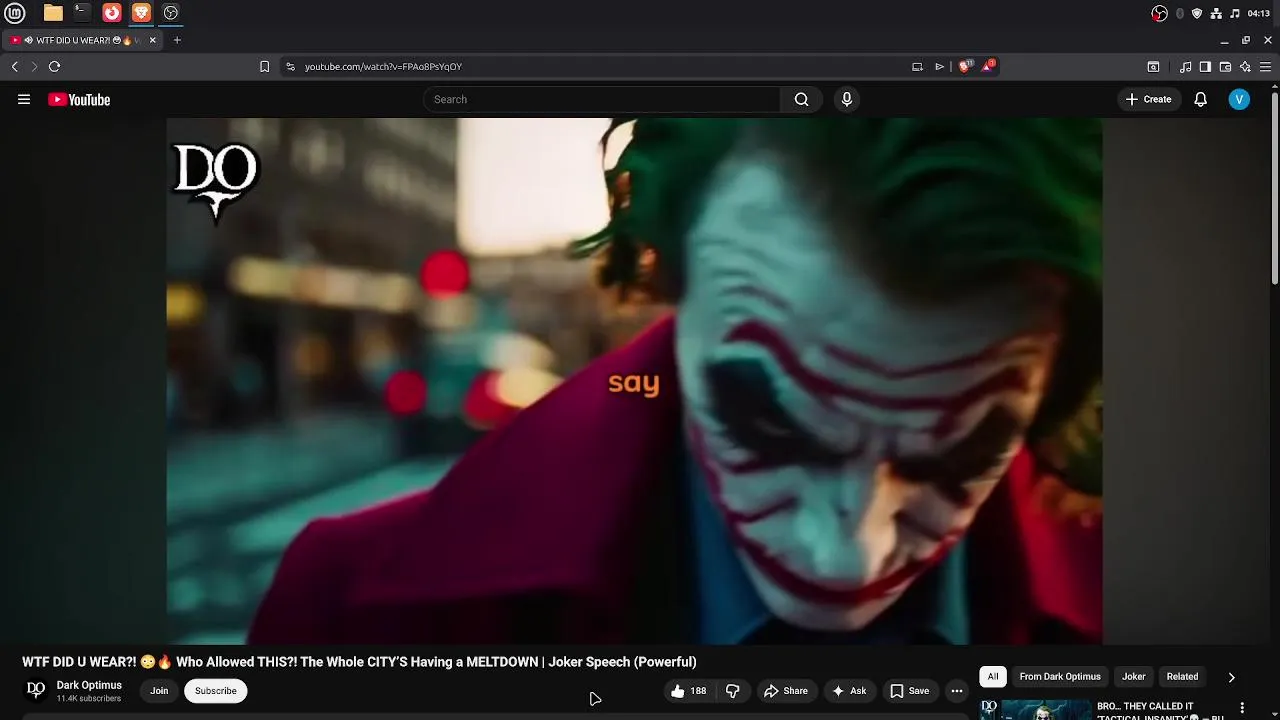Viewport: 1280px width, 720px height.
Task: Toggle the browser sidebar panel
Action: (x=1205, y=67)
